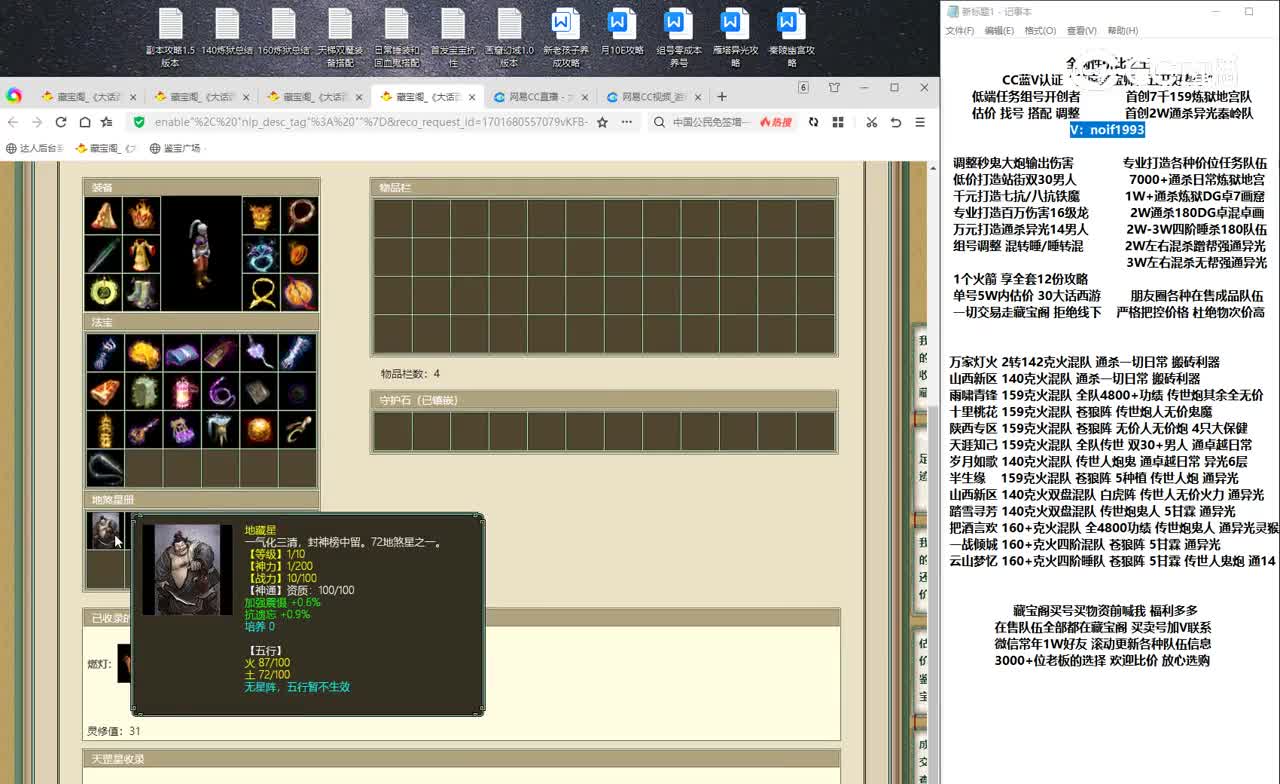Open Notepad 查看(V) menu
1280x784 pixels.
tap(1081, 31)
